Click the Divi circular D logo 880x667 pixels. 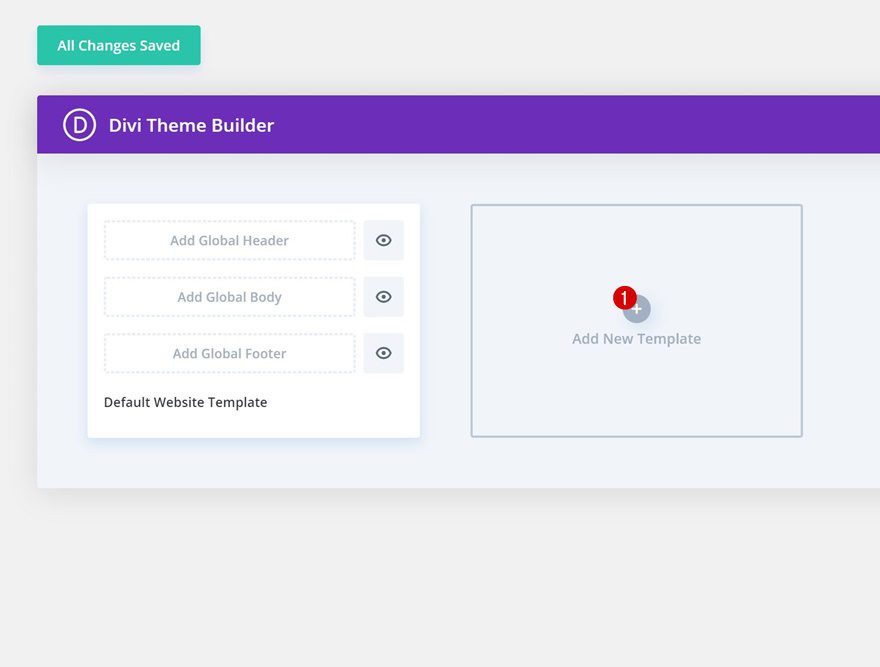pos(79,125)
